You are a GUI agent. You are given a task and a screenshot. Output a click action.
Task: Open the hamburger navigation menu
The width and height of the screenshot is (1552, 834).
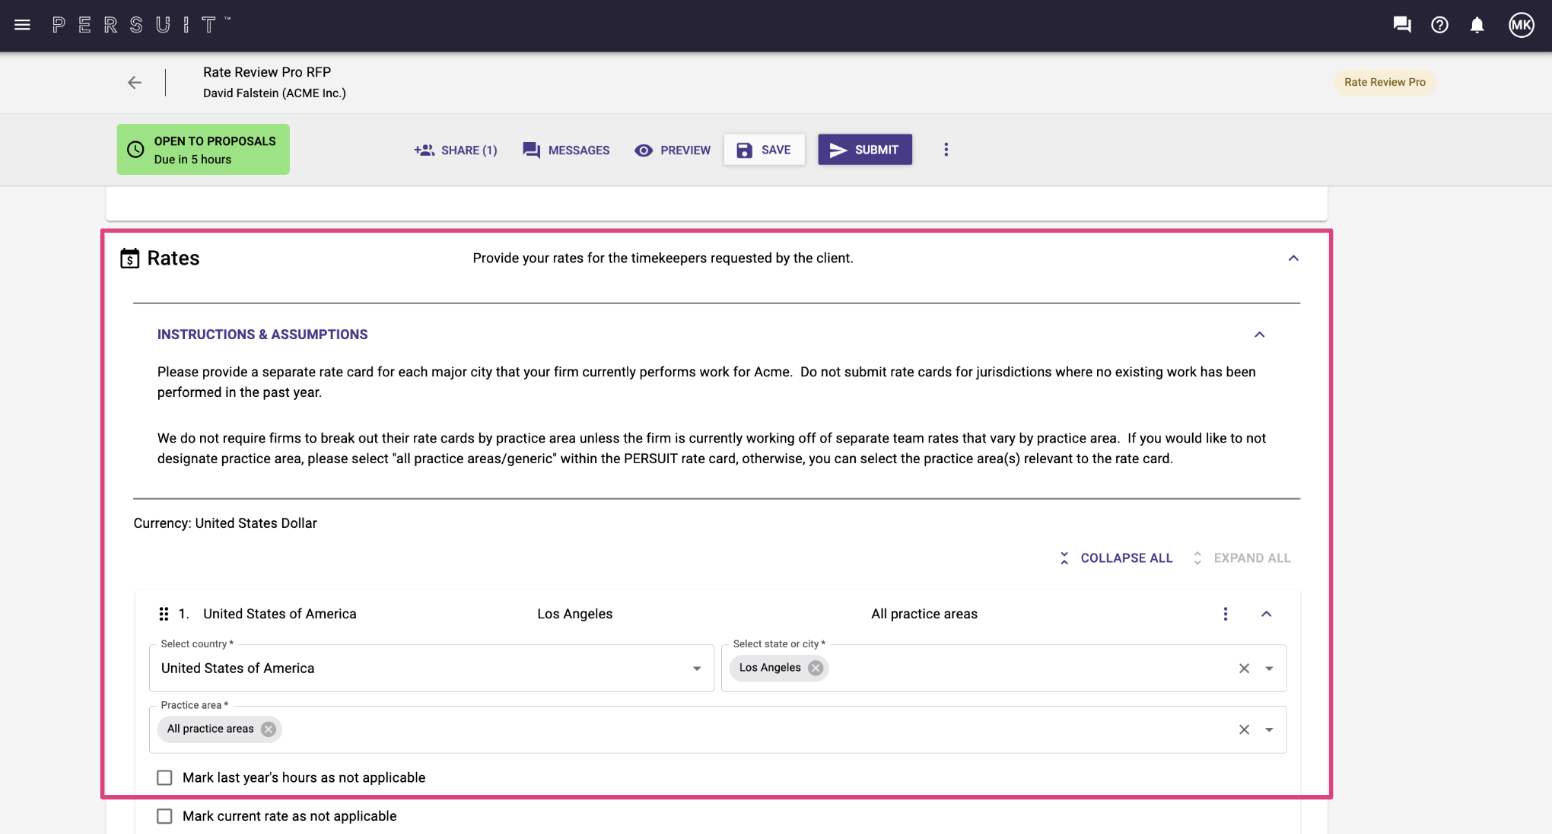pos(22,25)
